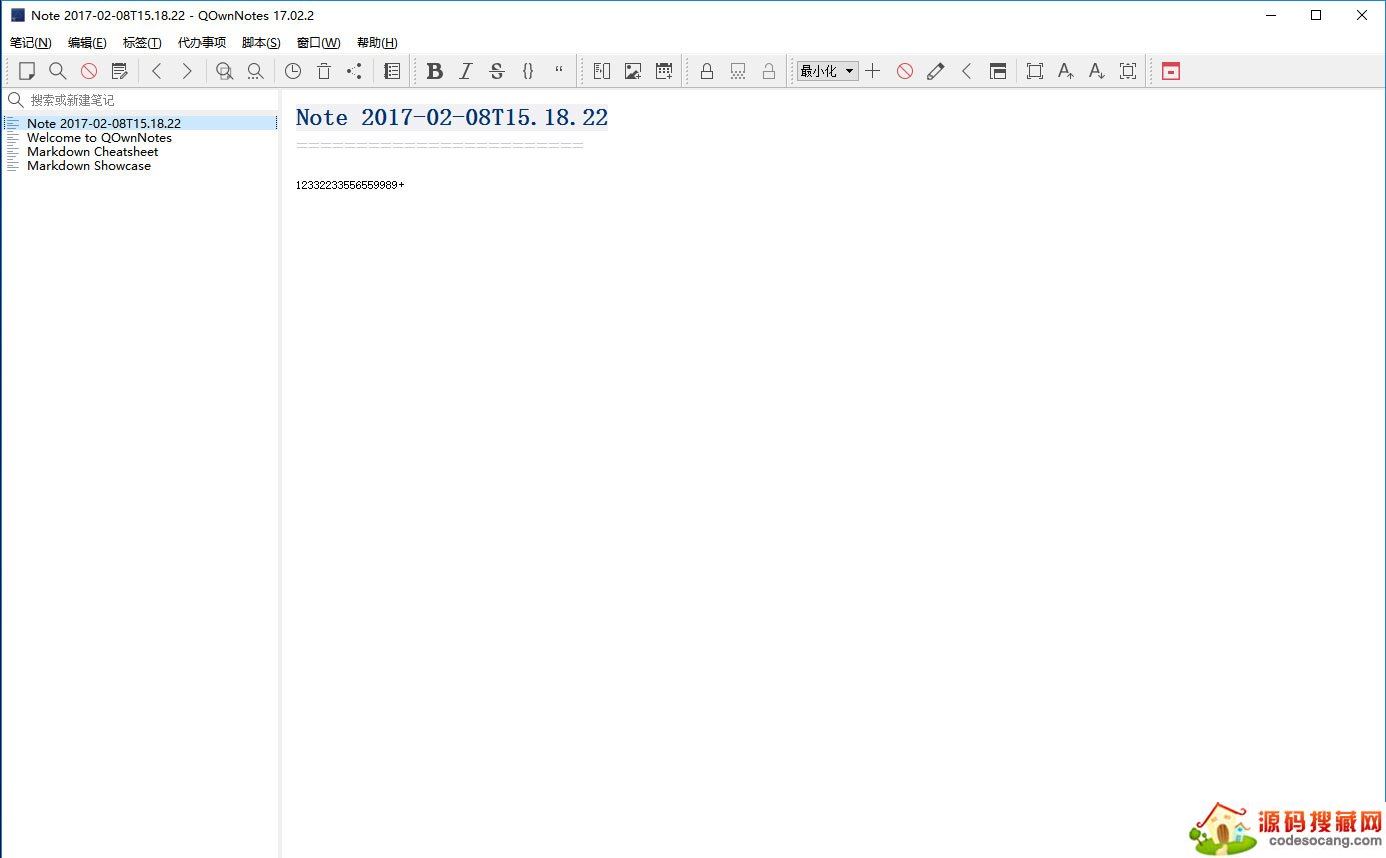The height and width of the screenshot is (858, 1386).
Task: Open the trash bin icon
Action: tap(324, 71)
